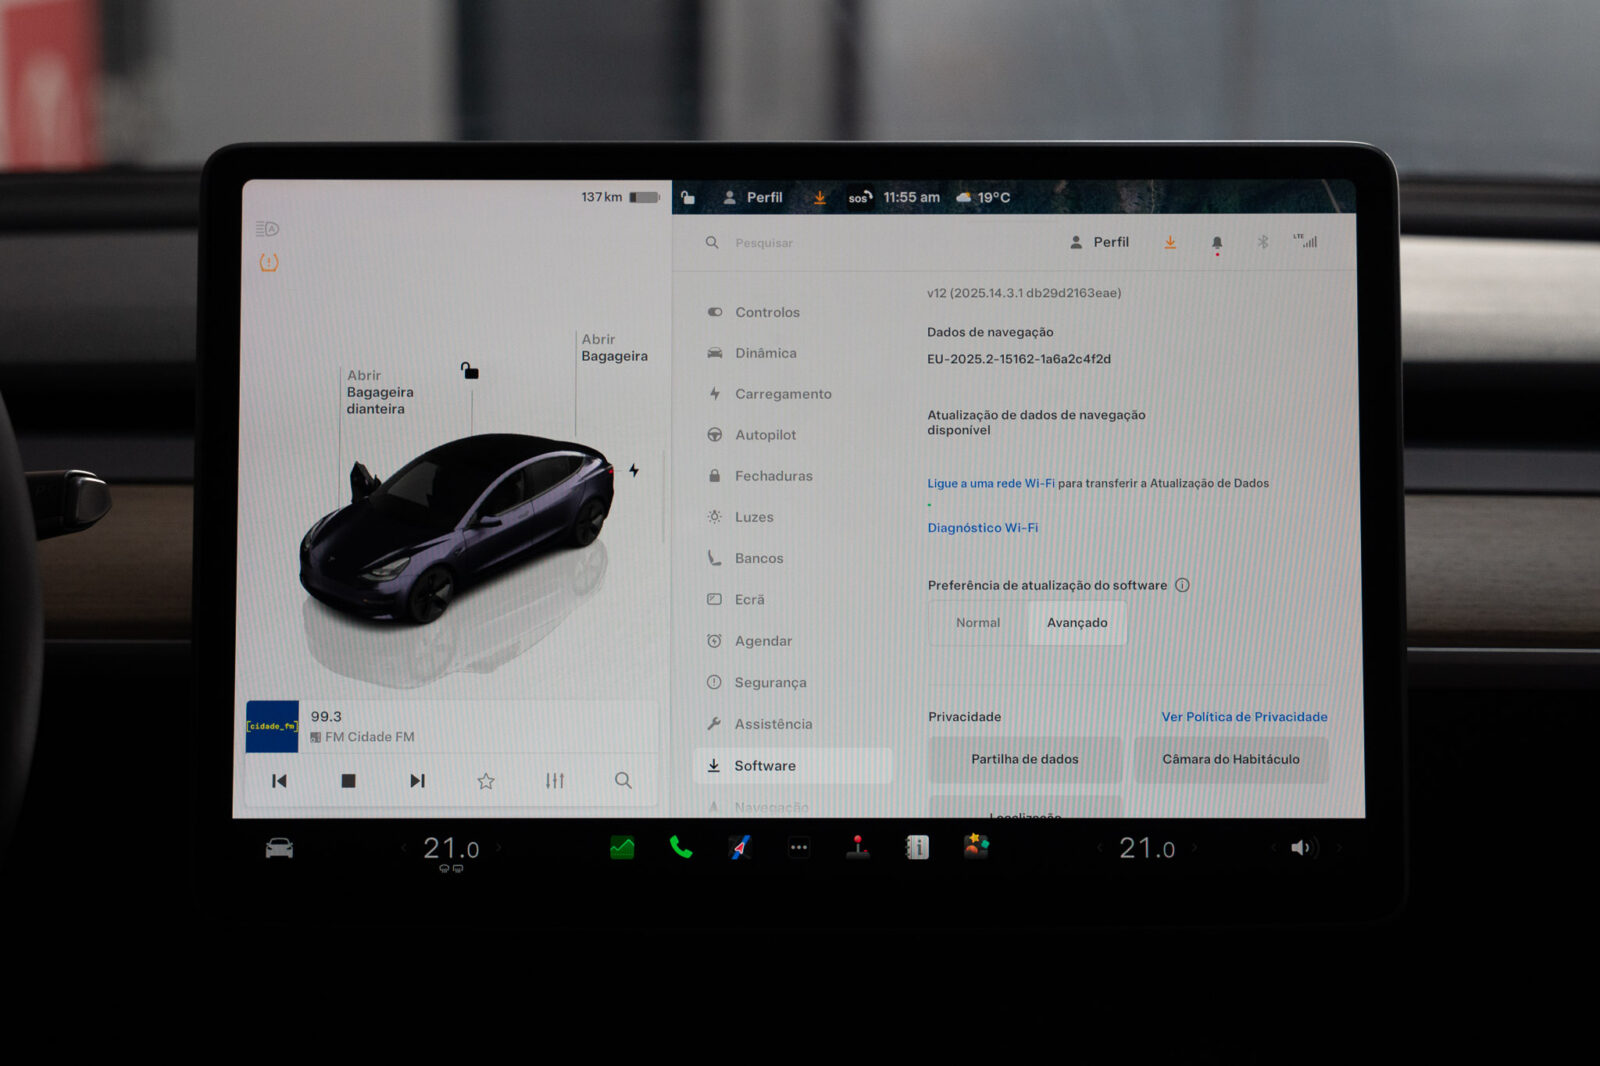Go to the Carregamento settings section
1600x1066 pixels.
tap(782, 394)
